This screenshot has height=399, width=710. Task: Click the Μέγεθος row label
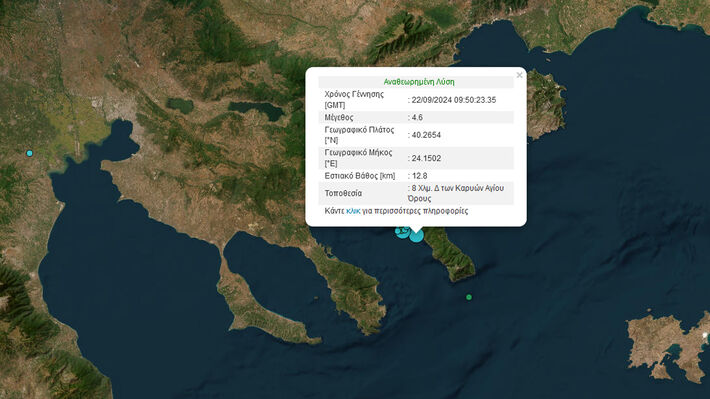pyautogui.click(x=339, y=117)
